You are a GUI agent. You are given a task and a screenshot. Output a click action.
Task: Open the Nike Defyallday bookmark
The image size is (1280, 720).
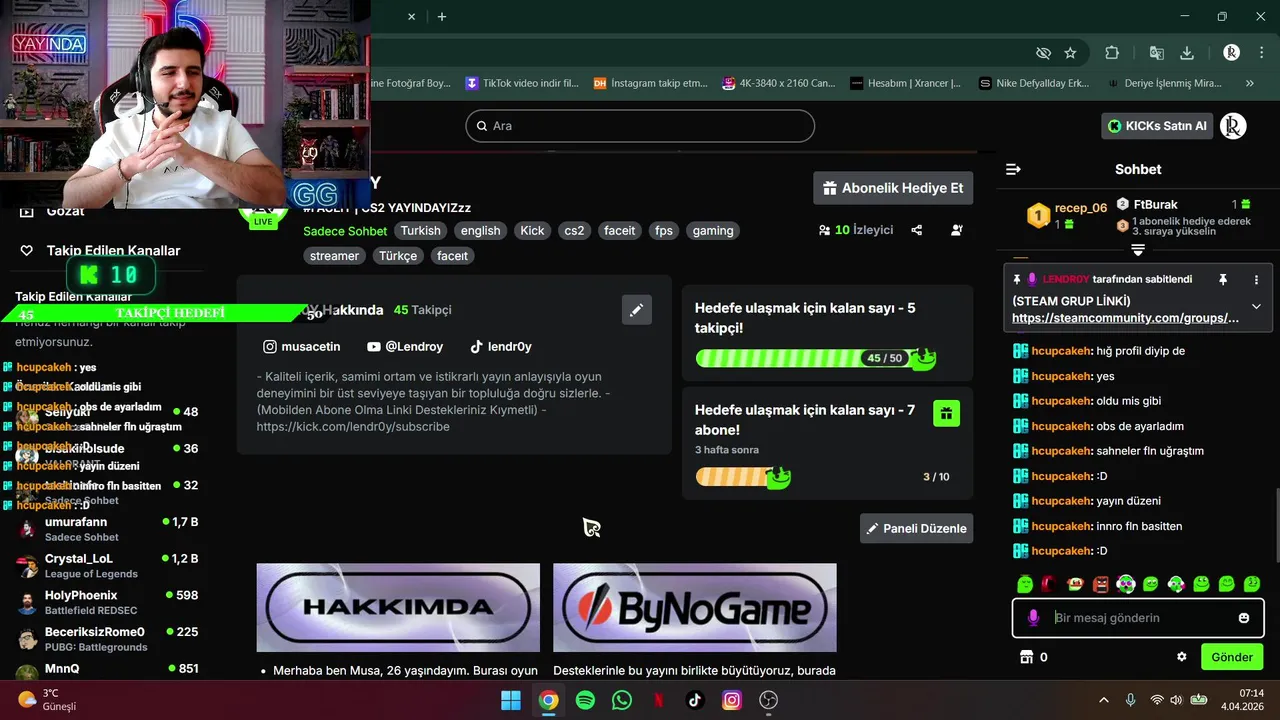1034,83
